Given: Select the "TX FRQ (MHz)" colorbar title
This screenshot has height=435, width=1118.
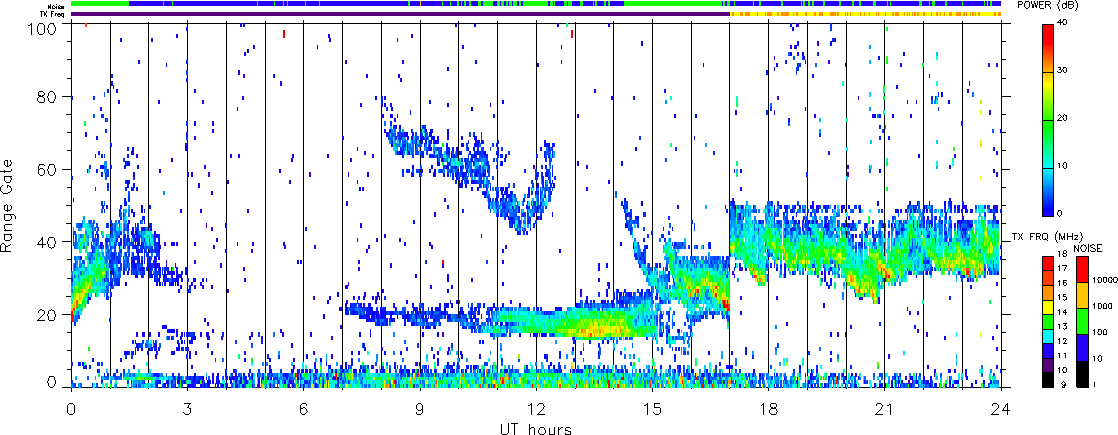Looking at the screenshot, I should pyautogui.click(x=1047, y=237).
